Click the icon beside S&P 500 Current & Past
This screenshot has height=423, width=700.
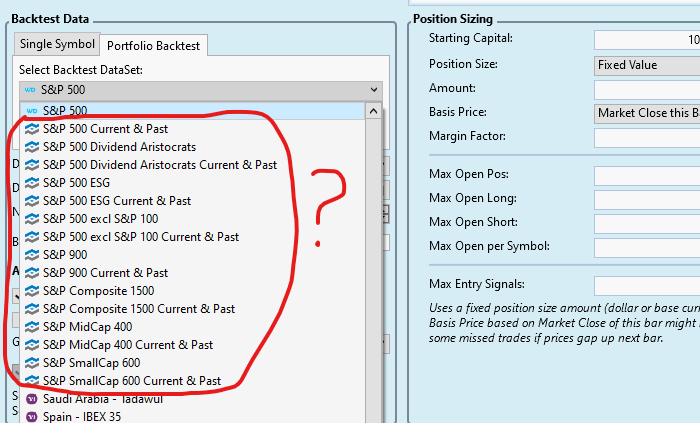click(32, 129)
